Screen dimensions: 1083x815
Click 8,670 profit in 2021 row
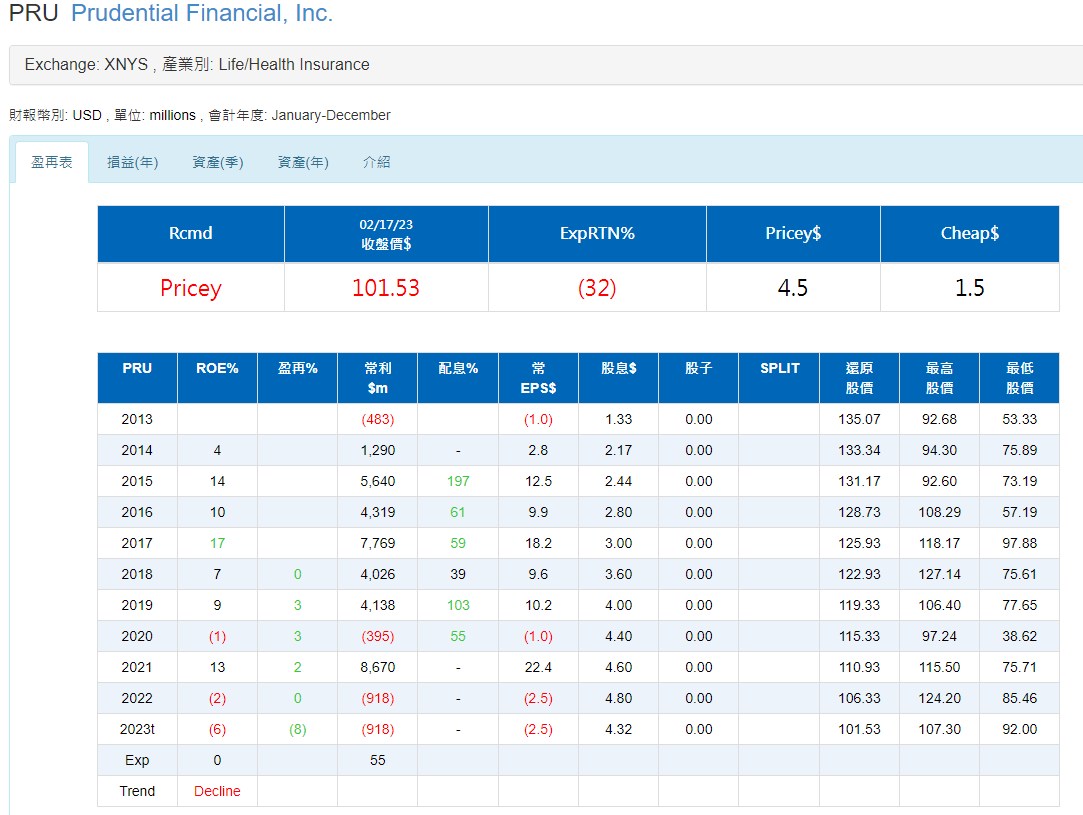pyautogui.click(x=378, y=668)
